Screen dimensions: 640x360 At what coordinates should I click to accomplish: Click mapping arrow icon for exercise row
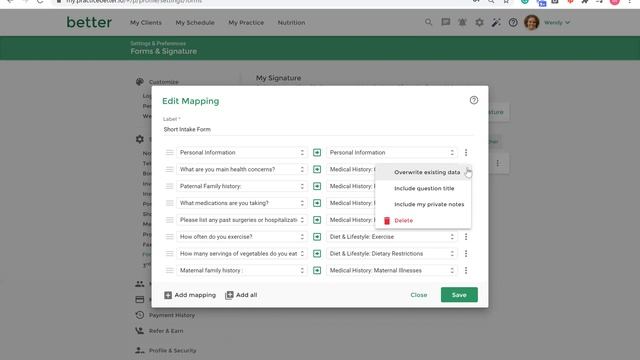click(x=317, y=237)
